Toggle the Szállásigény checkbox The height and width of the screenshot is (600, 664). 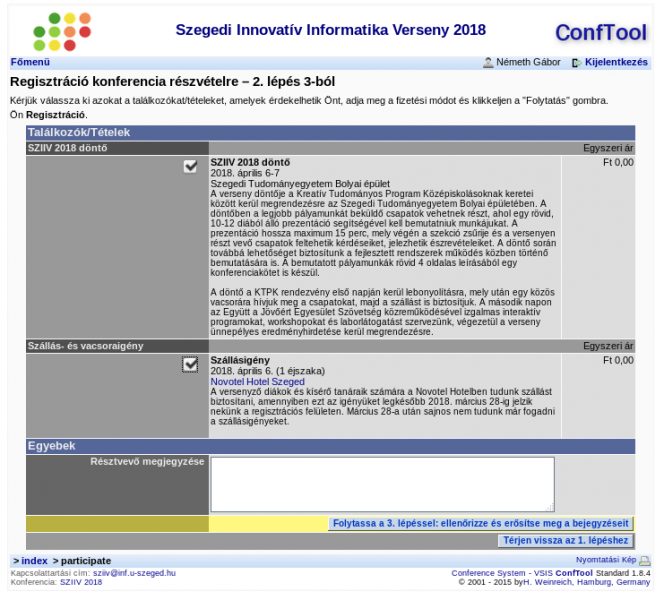click(190, 365)
